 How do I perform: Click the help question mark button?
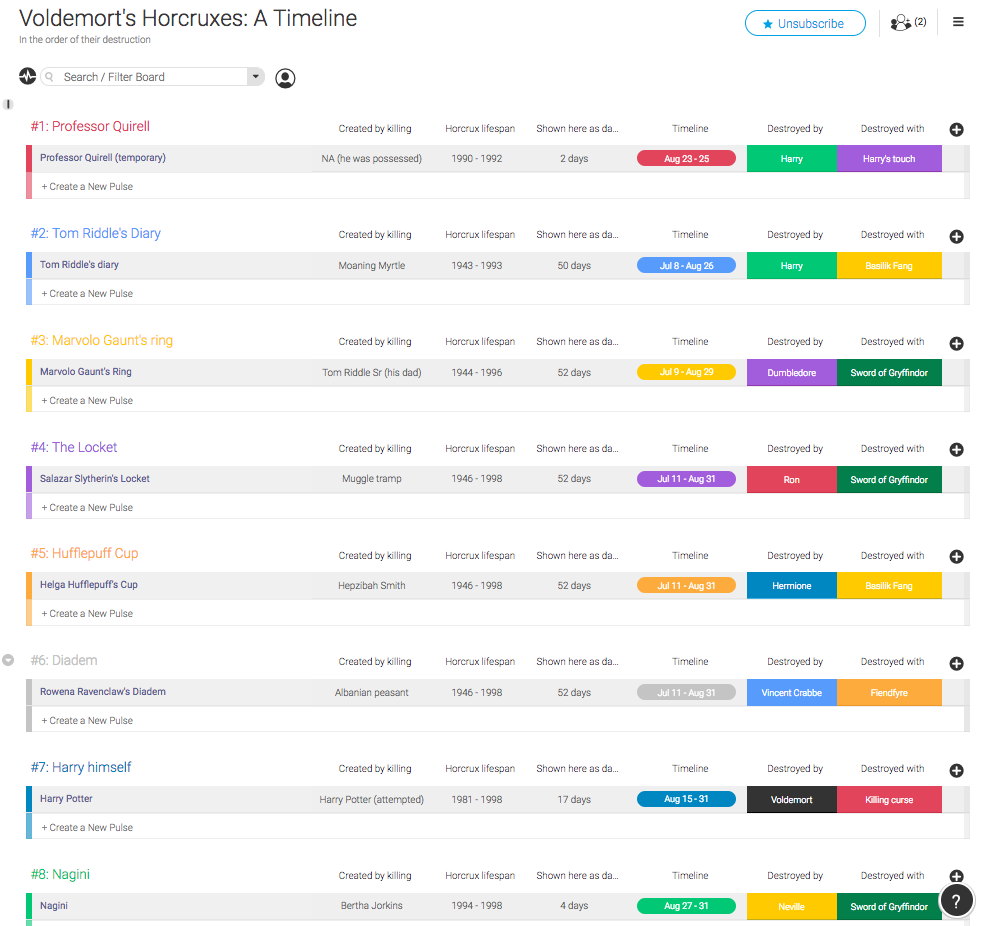pos(956,900)
